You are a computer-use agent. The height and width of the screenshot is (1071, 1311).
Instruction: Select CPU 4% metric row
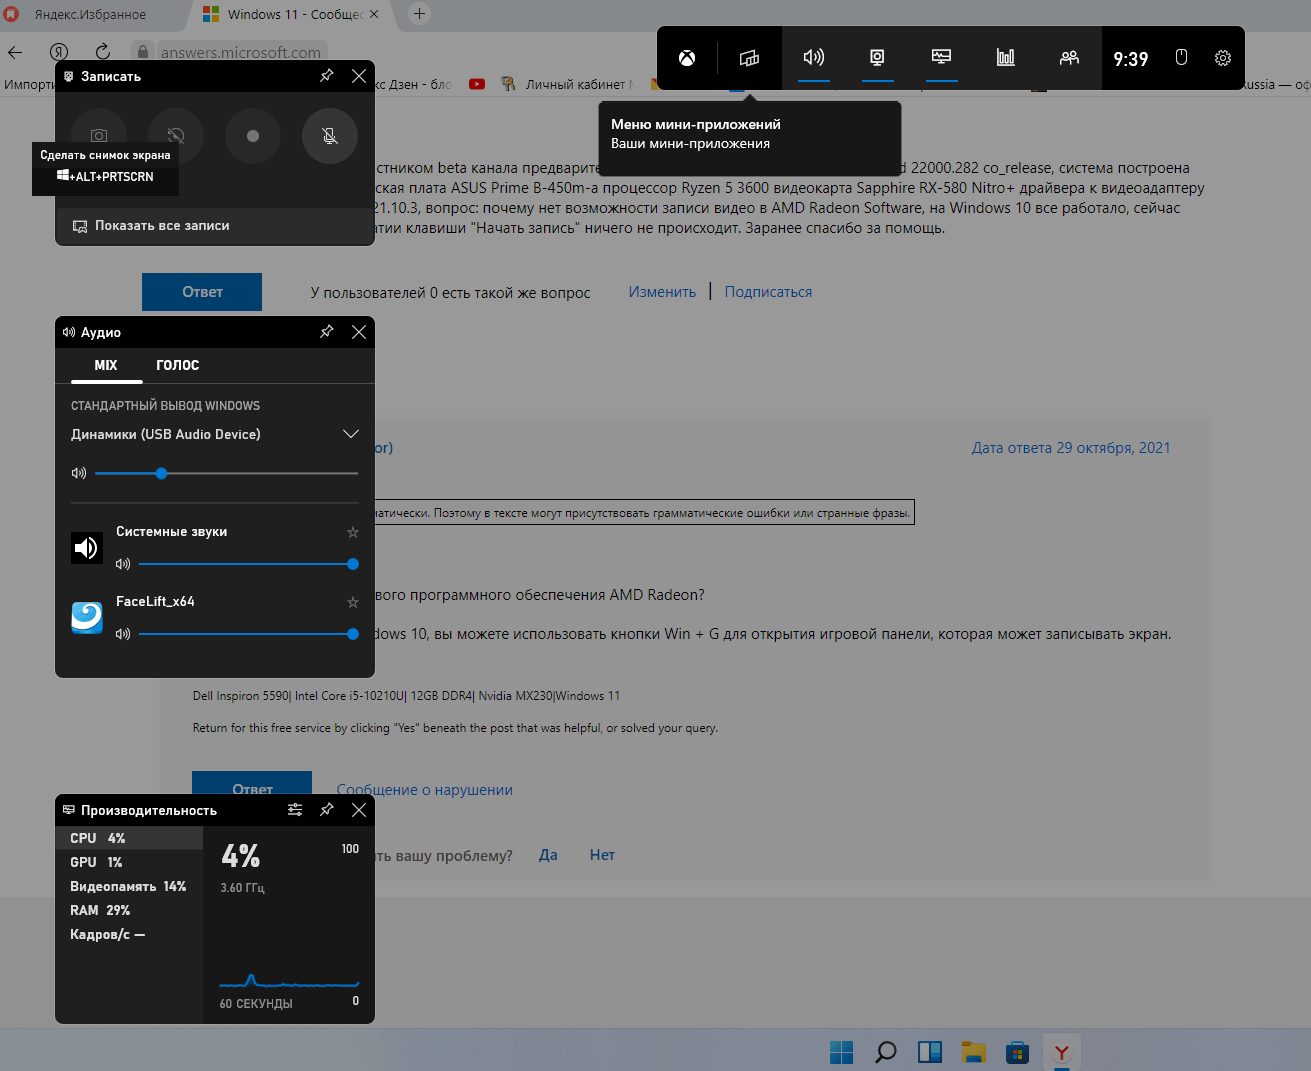coord(129,838)
